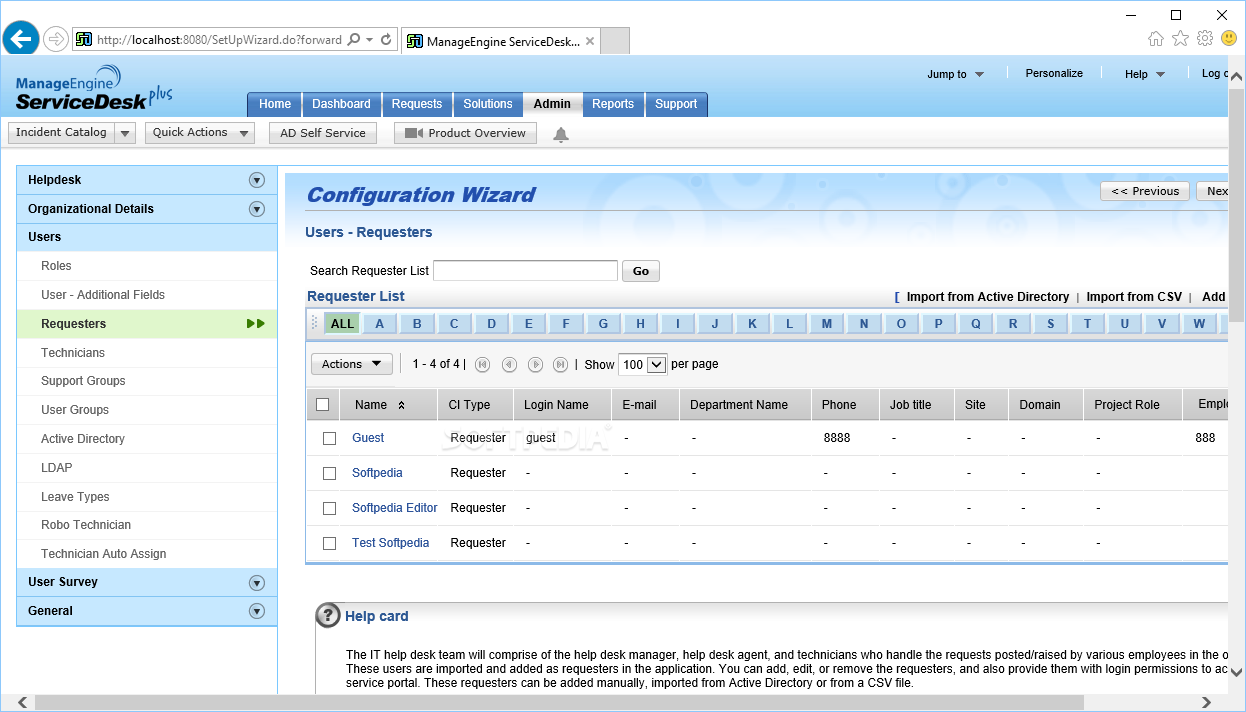
Task: Open the Quick Actions dropdown
Action: coord(200,133)
